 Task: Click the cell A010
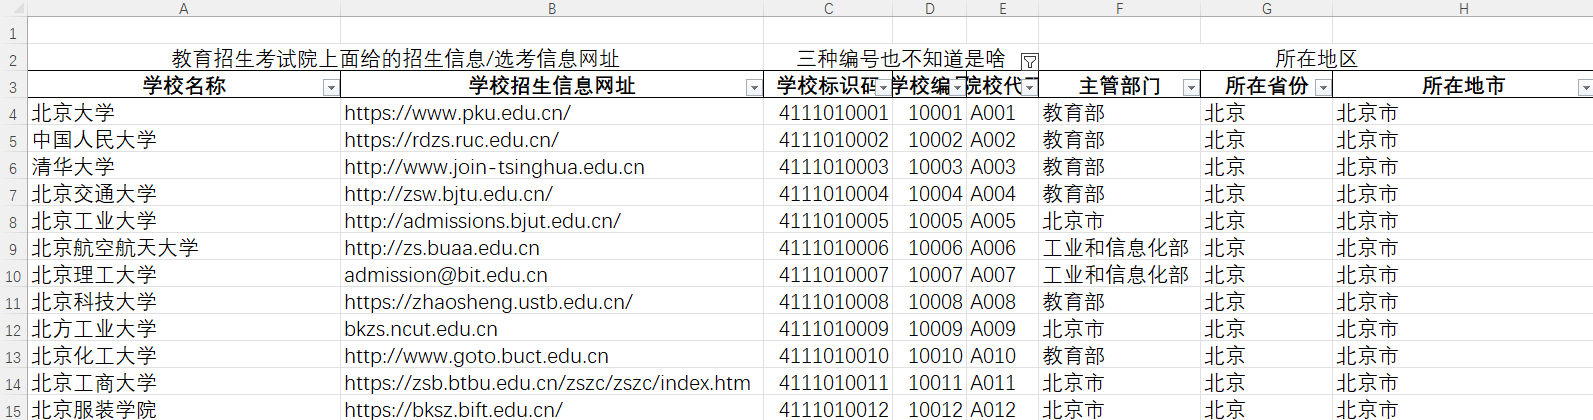click(x=1002, y=356)
